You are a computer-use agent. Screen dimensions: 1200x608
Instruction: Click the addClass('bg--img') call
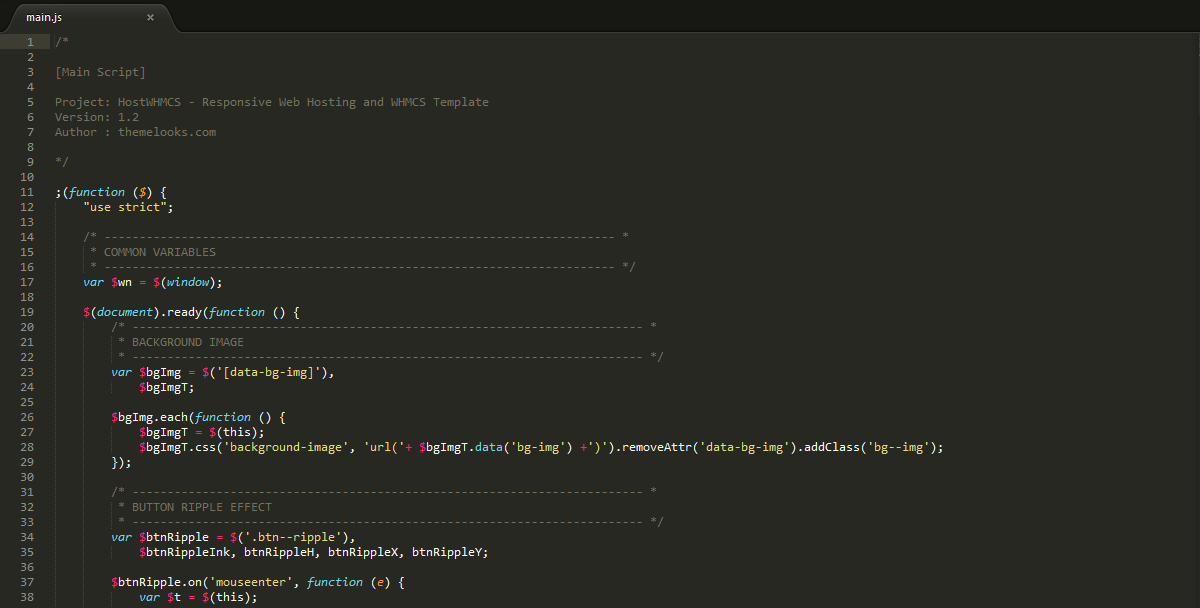tap(870, 447)
